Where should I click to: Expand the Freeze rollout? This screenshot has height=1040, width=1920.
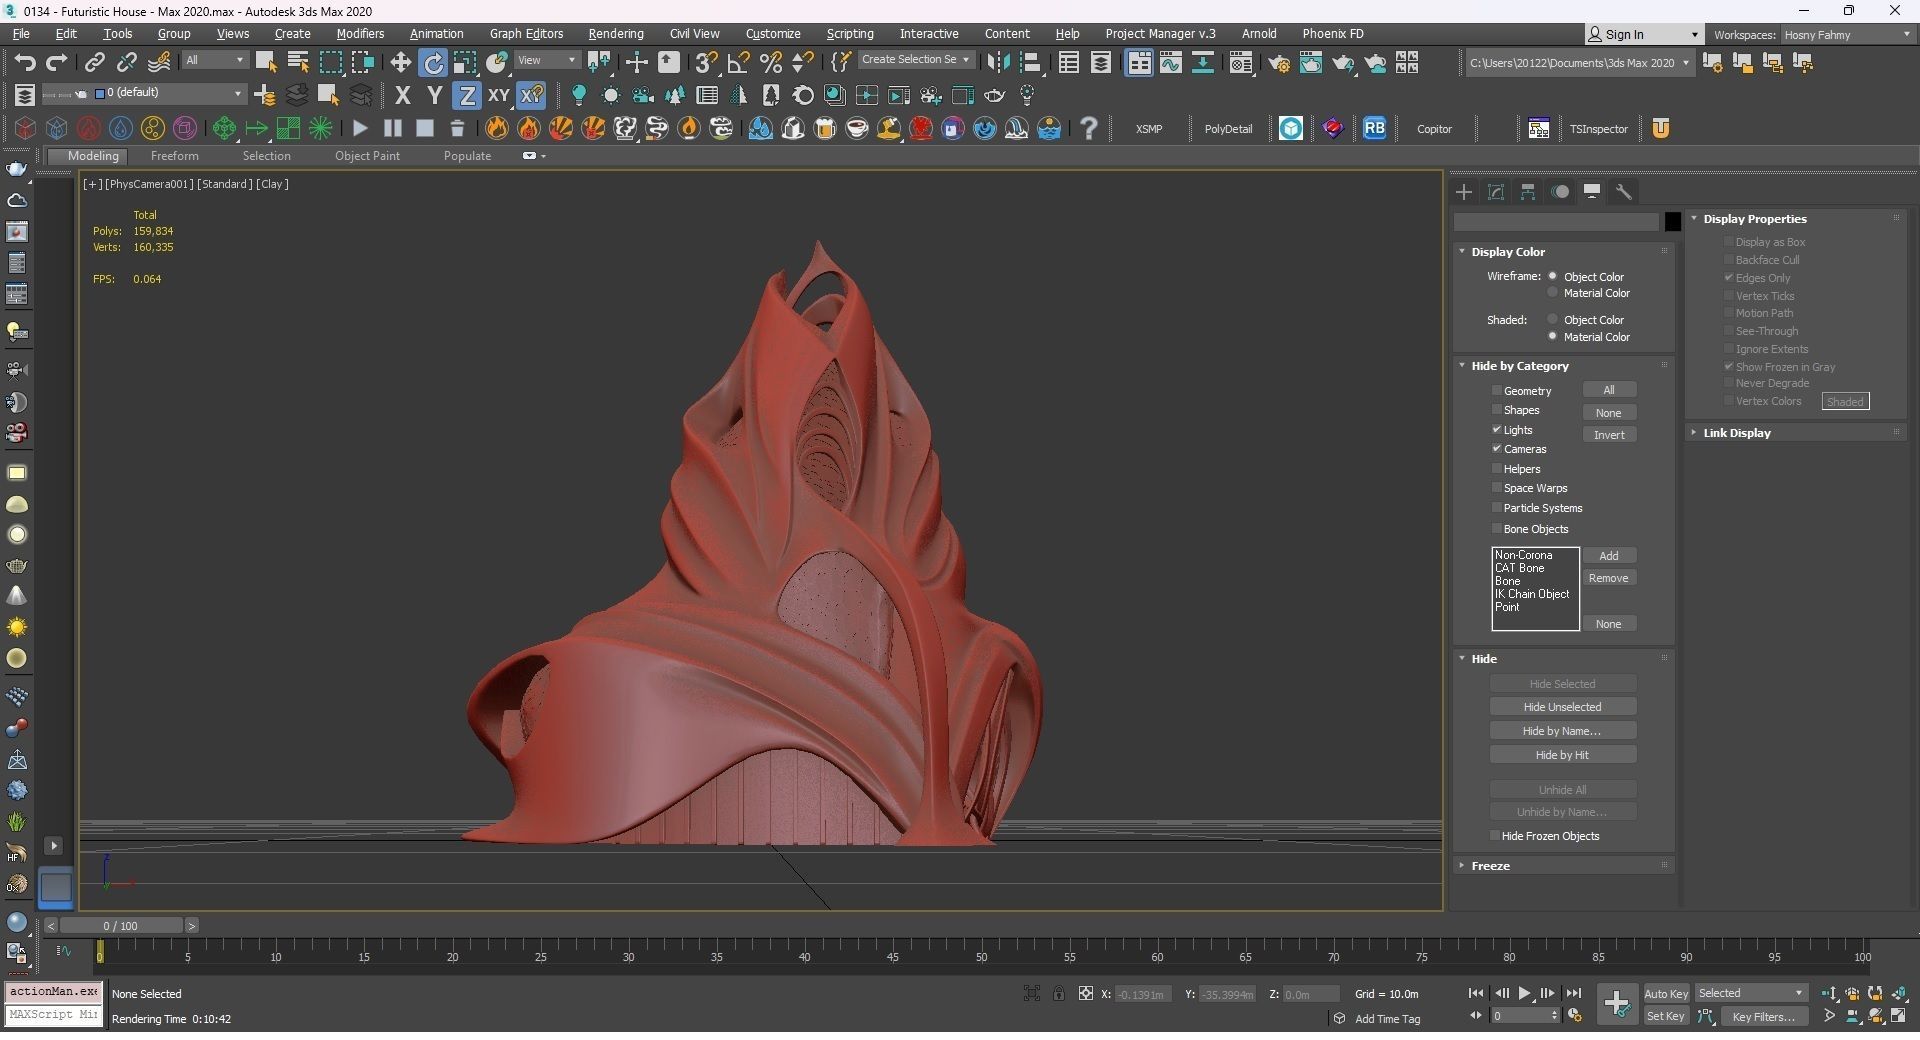1490,866
